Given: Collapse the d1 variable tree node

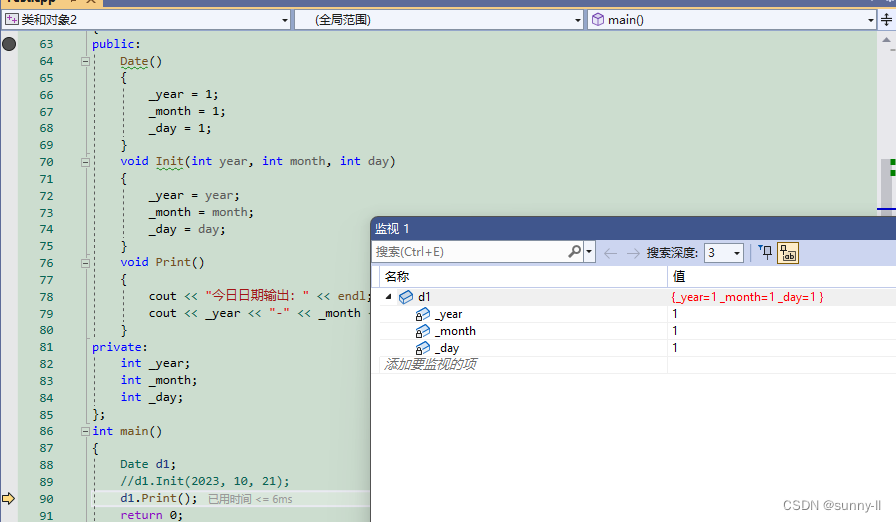Looking at the screenshot, I should point(388,297).
